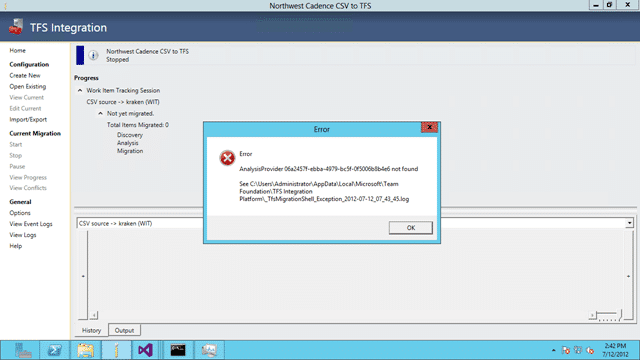
Task: Close the Error dialog with X
Action: 429,127
